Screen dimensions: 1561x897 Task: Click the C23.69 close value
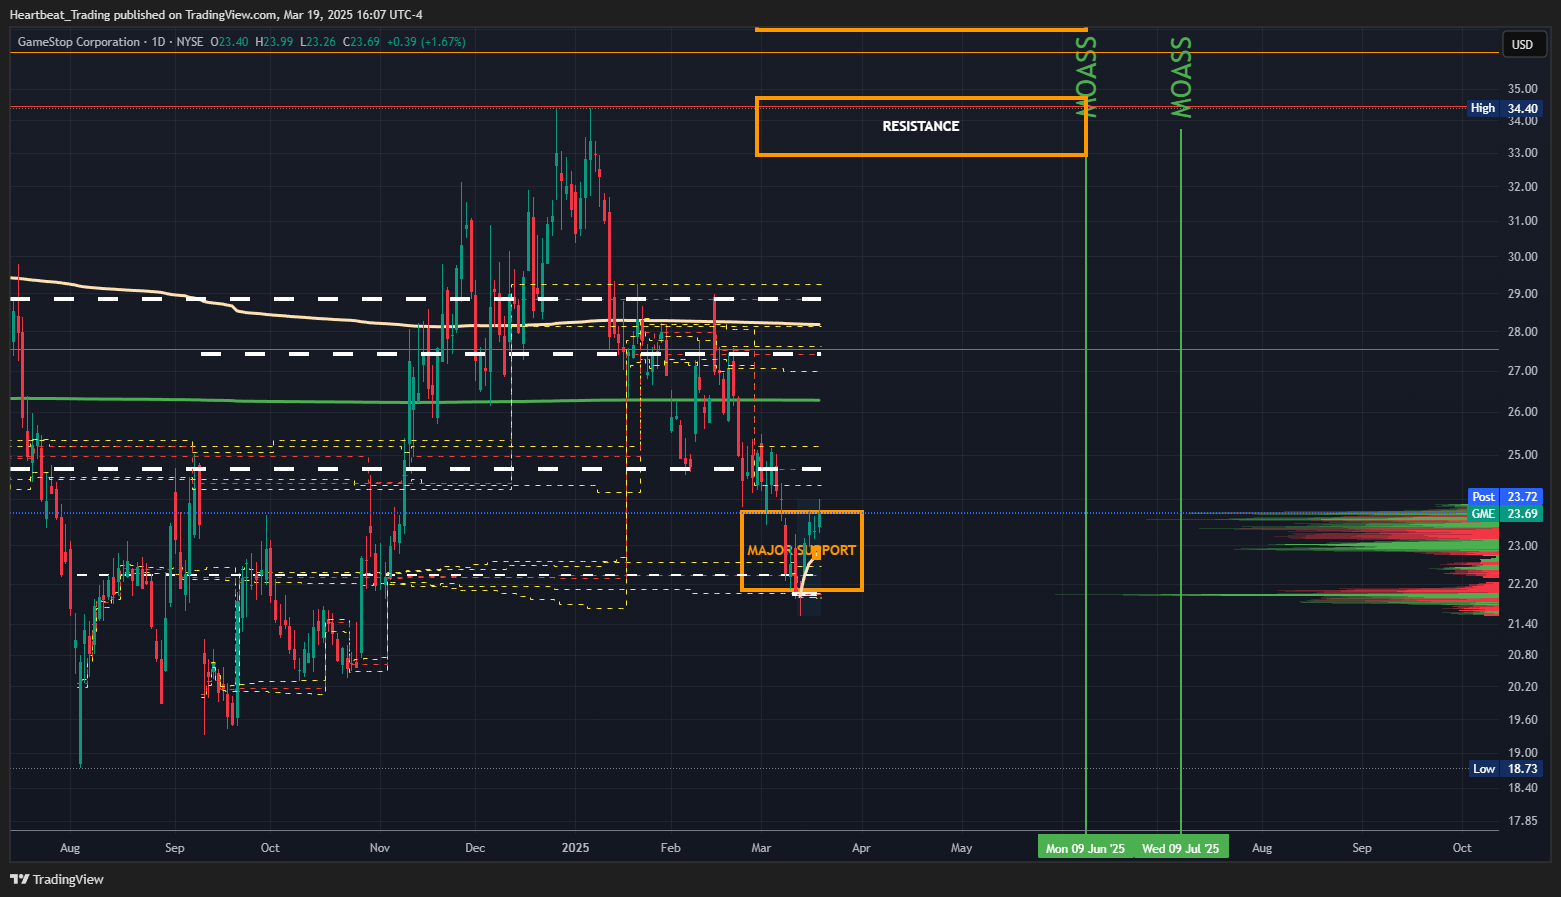pos(361,42)
